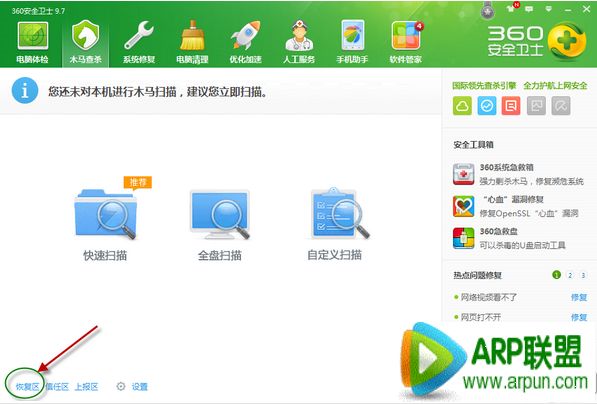Click the 热点问题修复 heading
Viewport: 597px width, 404px height.
477,275
